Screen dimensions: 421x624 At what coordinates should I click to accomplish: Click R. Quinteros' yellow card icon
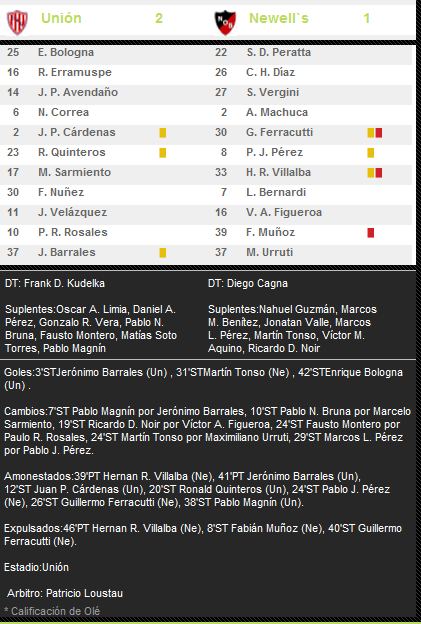(163, 152)
